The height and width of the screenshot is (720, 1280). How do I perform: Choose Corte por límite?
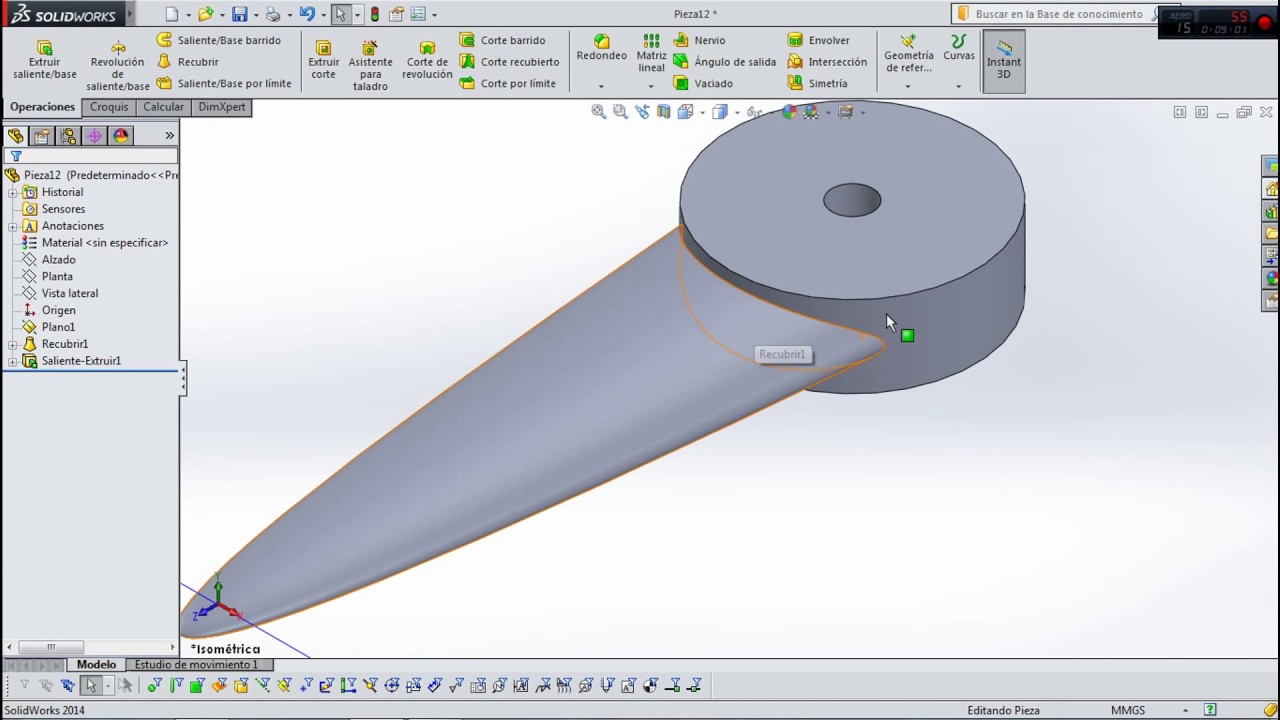click(507, 83)
